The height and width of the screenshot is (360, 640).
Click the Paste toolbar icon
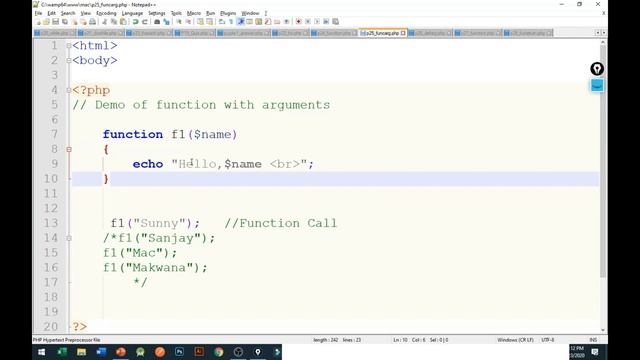click(x=124, y=22)
